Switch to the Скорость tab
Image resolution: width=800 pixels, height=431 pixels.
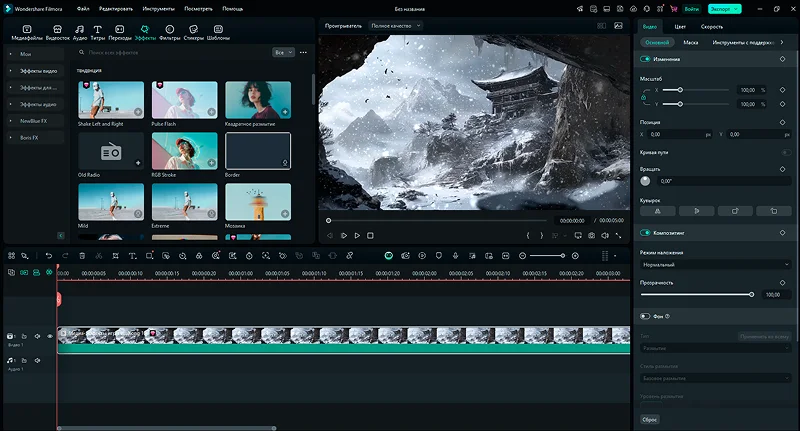(712, 27)
